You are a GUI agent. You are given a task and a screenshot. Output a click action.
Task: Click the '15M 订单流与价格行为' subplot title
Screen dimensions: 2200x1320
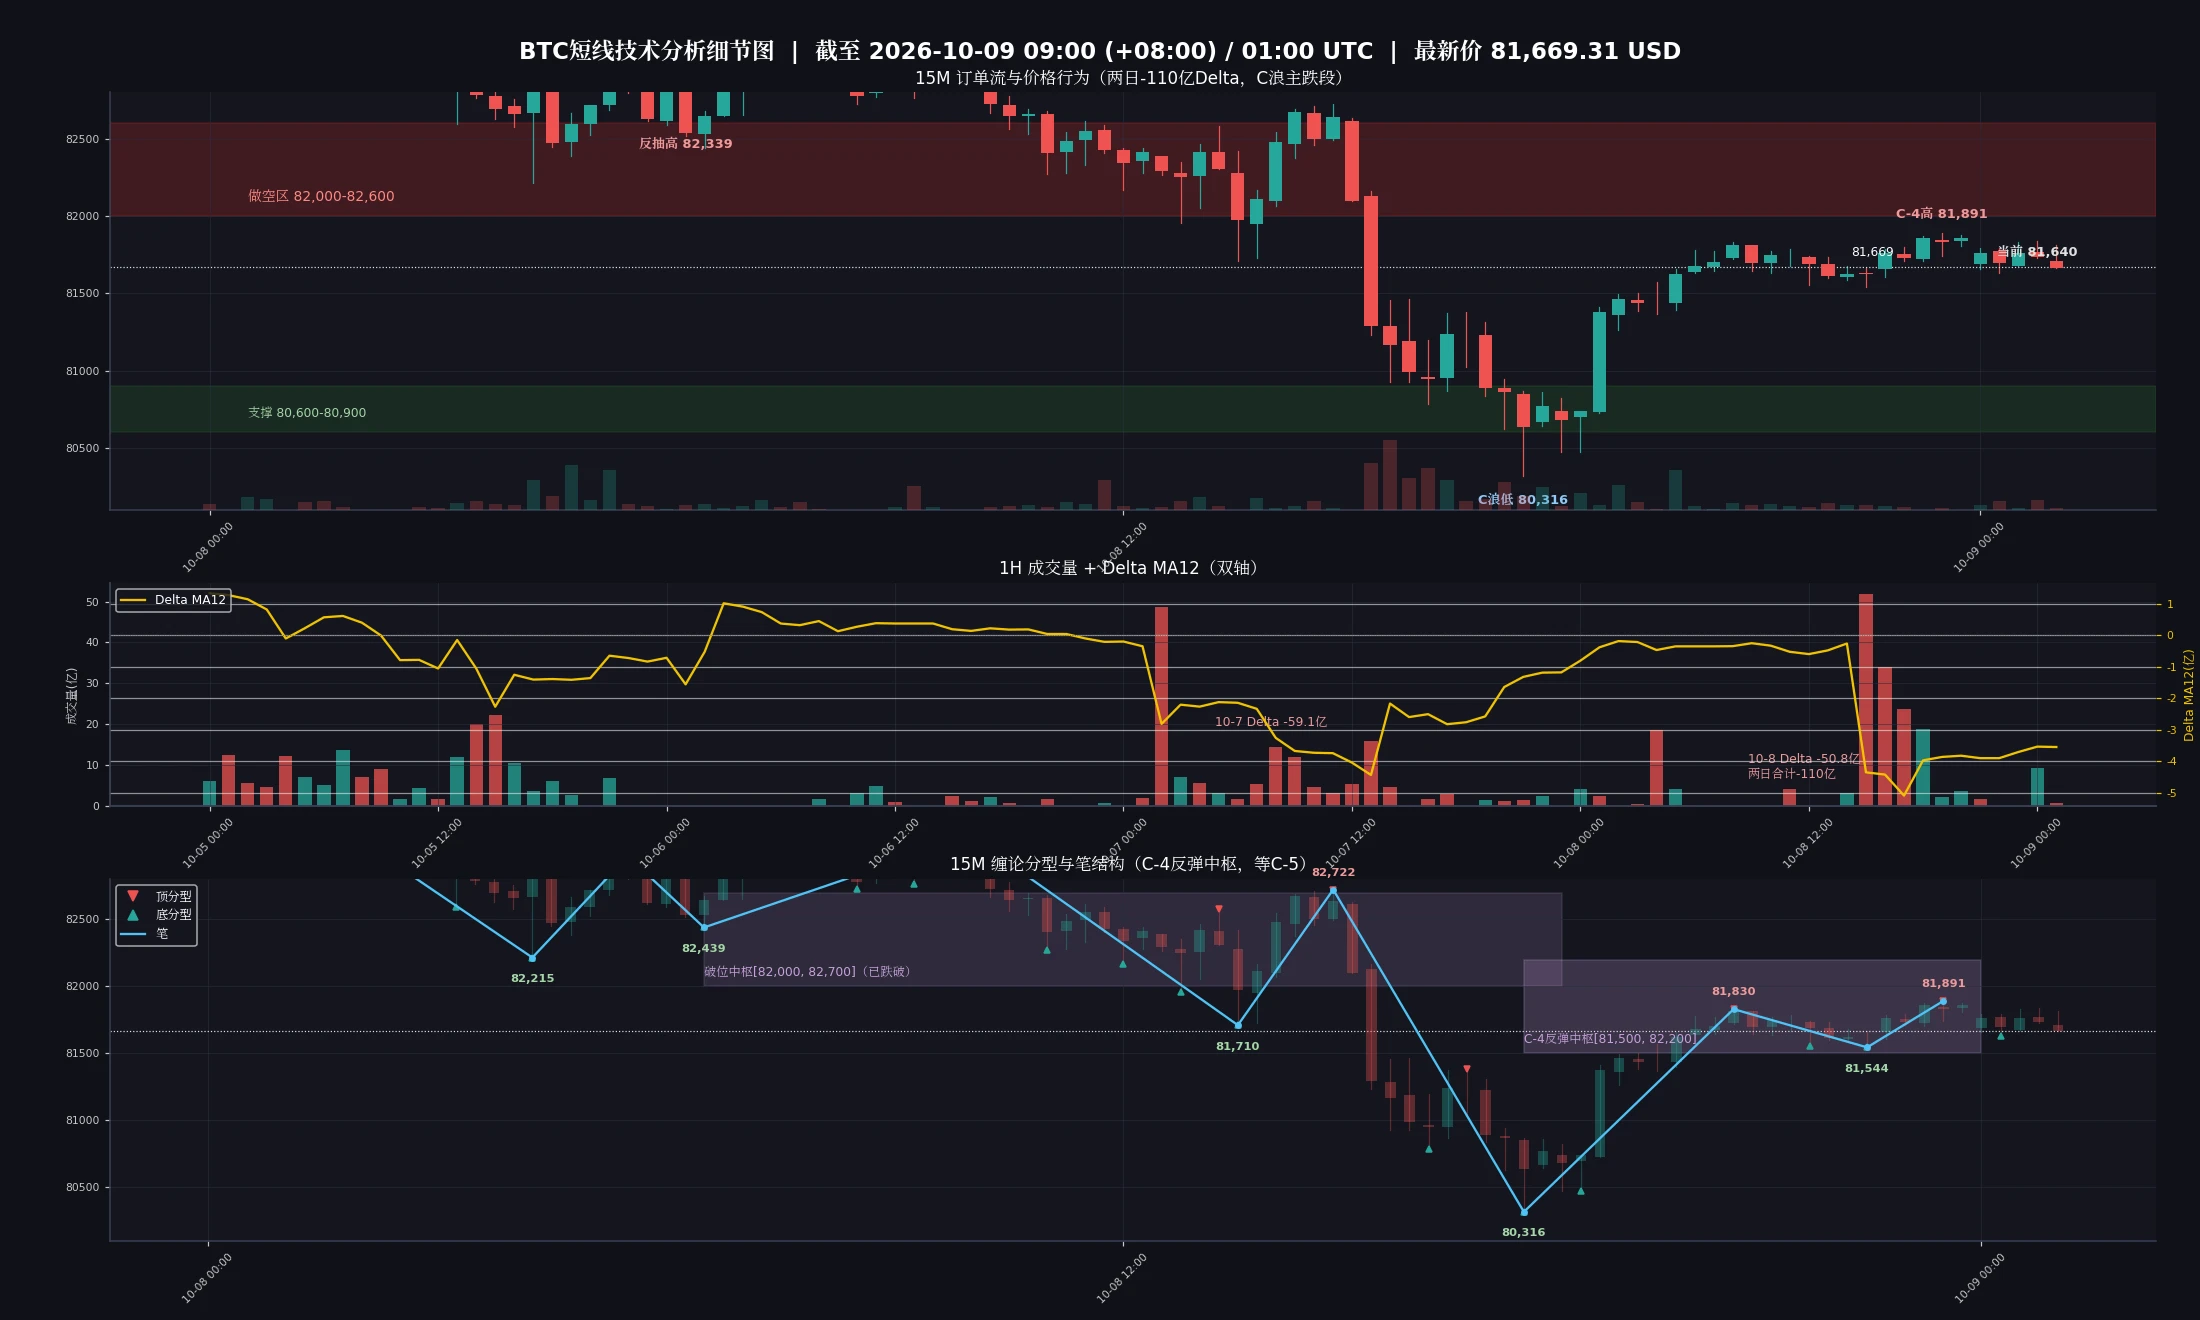coord(1132,78)
